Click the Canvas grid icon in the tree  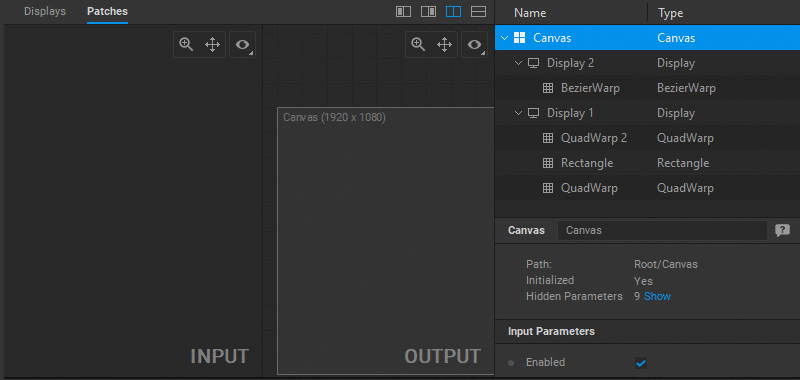click(x=519, y=38)
